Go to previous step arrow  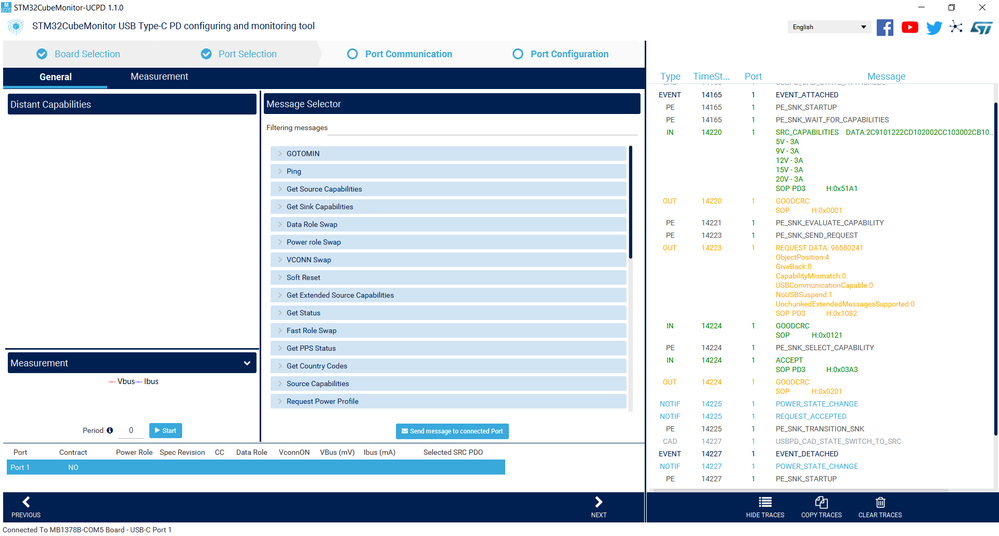click(x=26, y=502)
